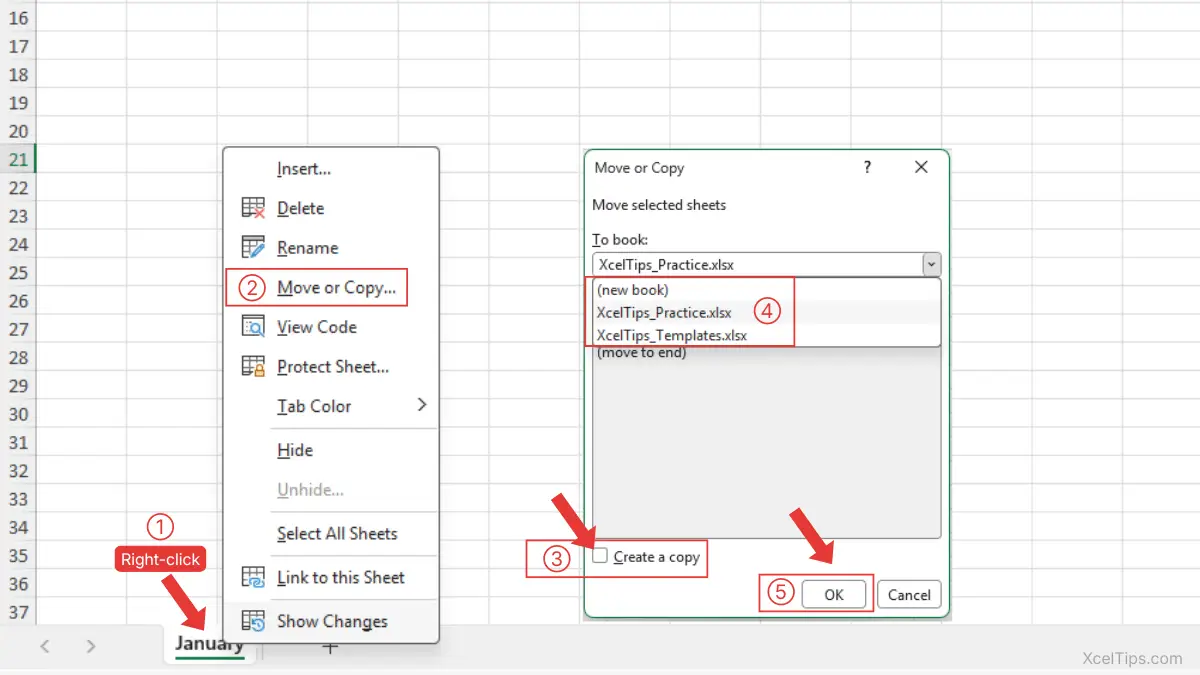The image size is (1200, 675).
Task: Add a new sheet with plus icon
Action: [330, 647]
